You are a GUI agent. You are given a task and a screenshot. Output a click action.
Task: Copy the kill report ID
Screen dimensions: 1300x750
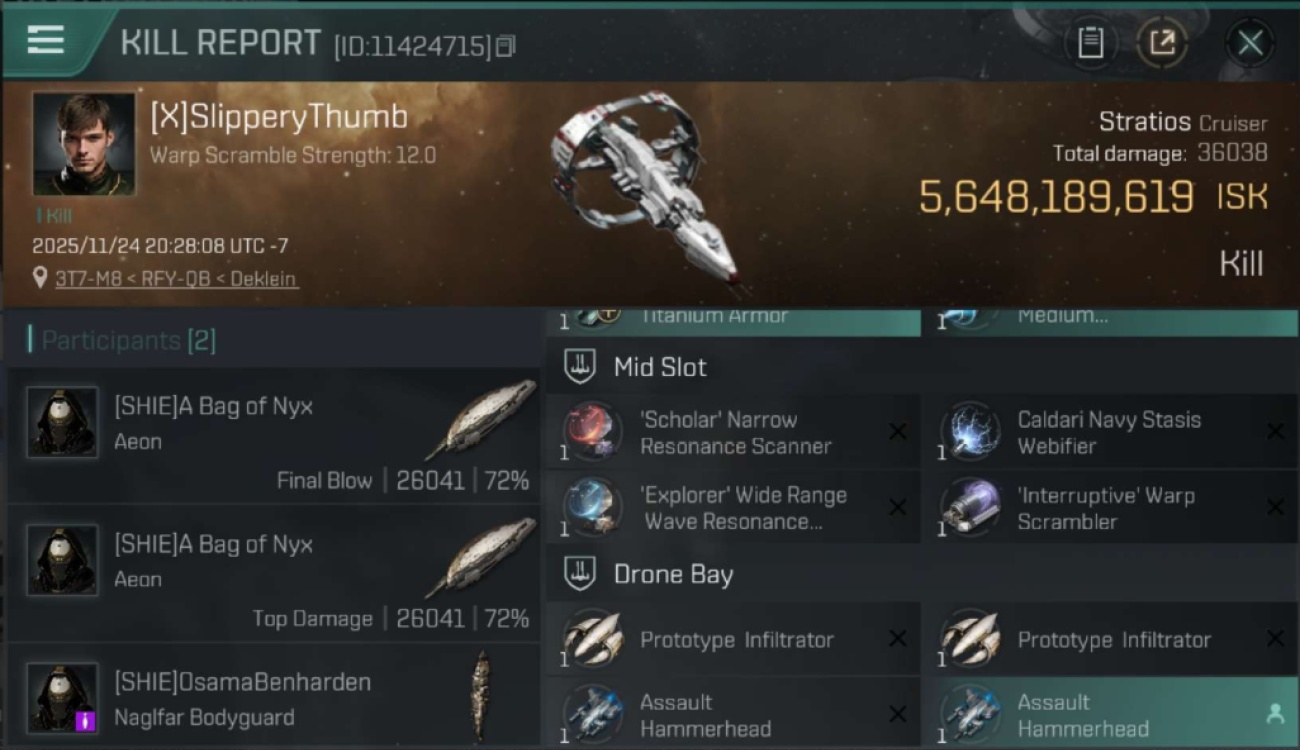[506, 46]
